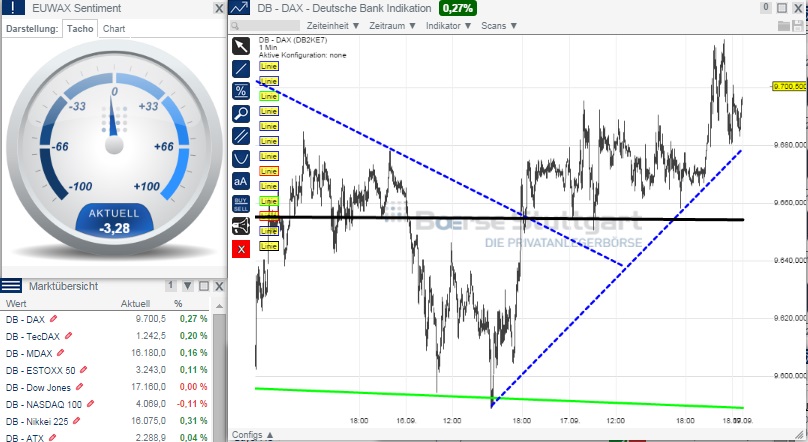Open the megaphone alert tool
Viewport: 808px width, 442px height.
tap(241, 226)
